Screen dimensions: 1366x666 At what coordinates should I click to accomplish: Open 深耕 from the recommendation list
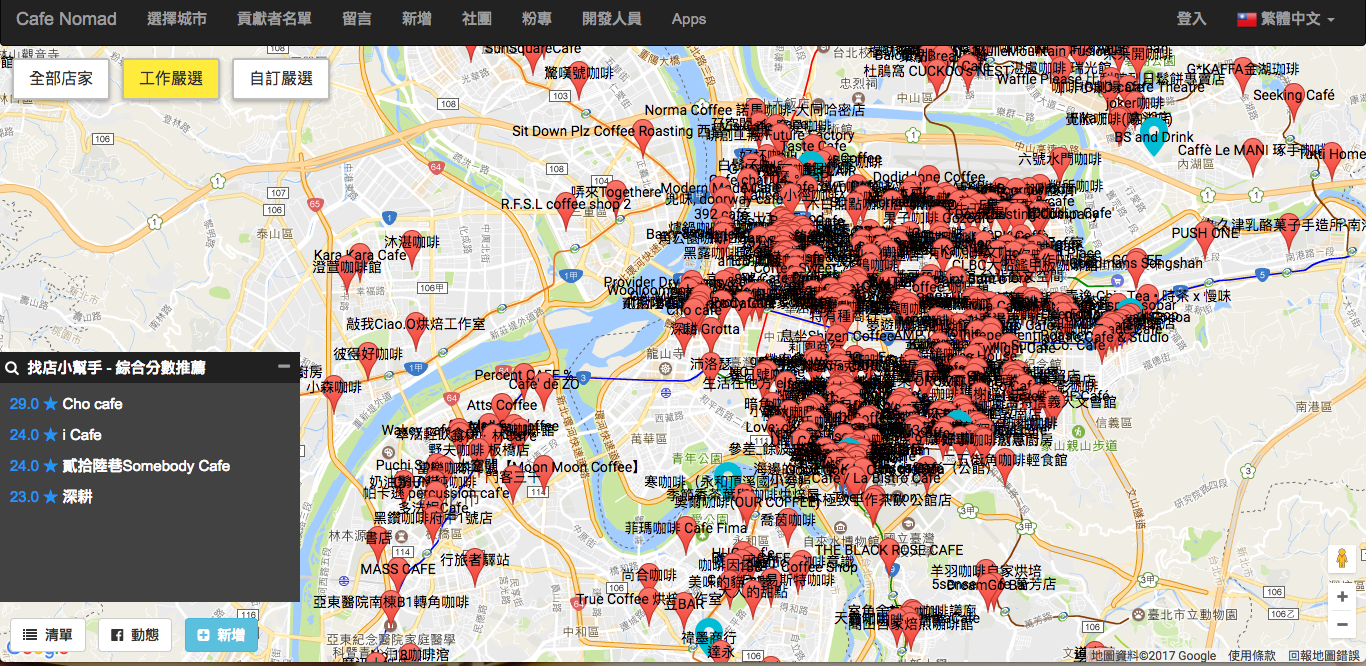[77, 497]
